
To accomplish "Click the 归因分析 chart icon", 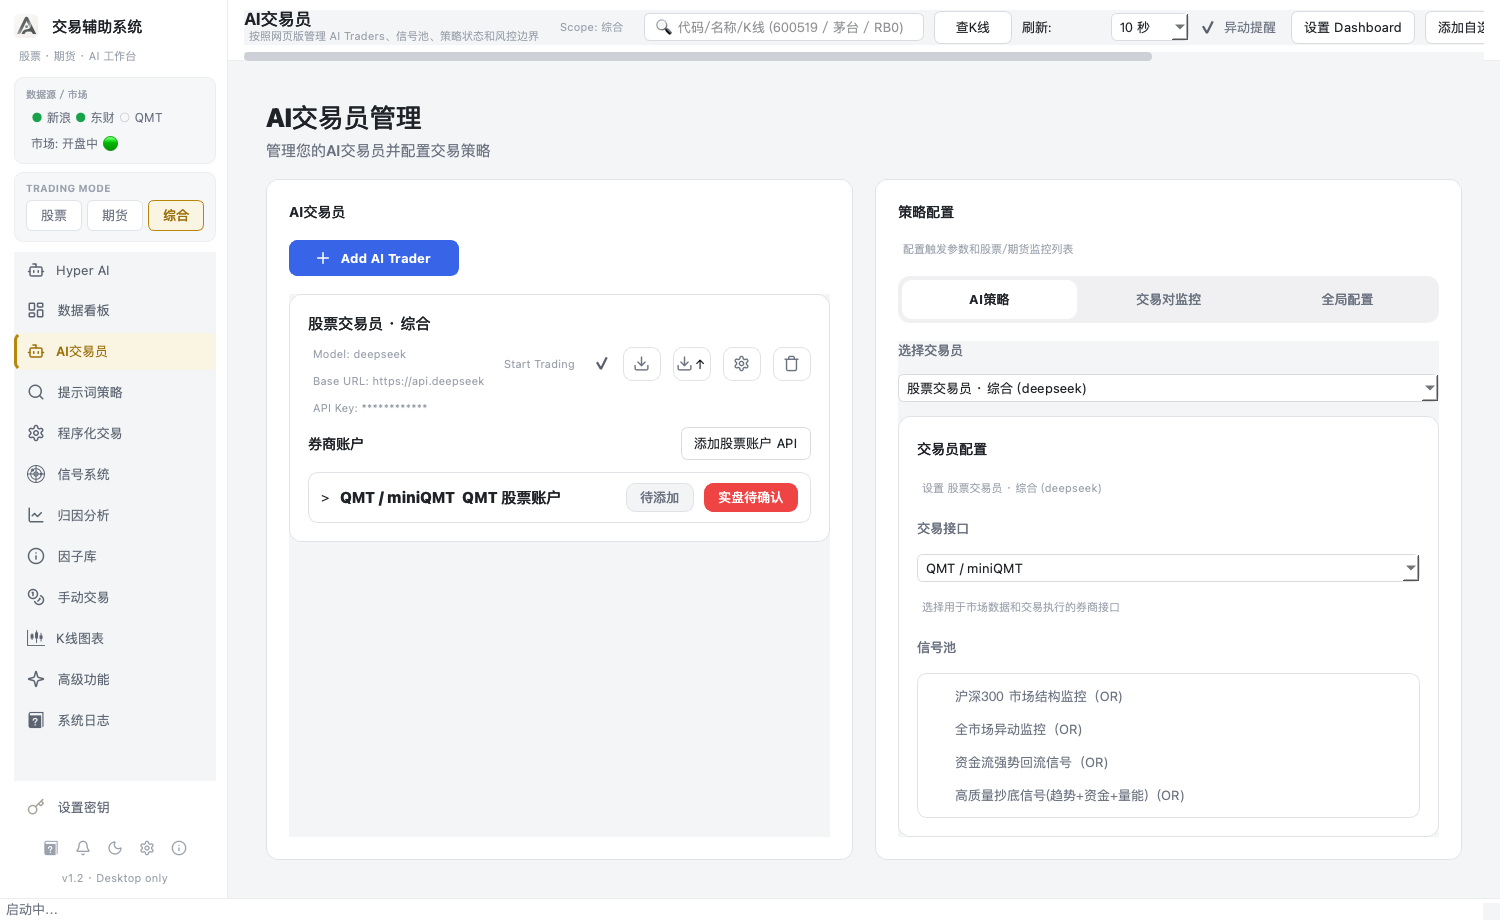I will (x=36, y=515).
